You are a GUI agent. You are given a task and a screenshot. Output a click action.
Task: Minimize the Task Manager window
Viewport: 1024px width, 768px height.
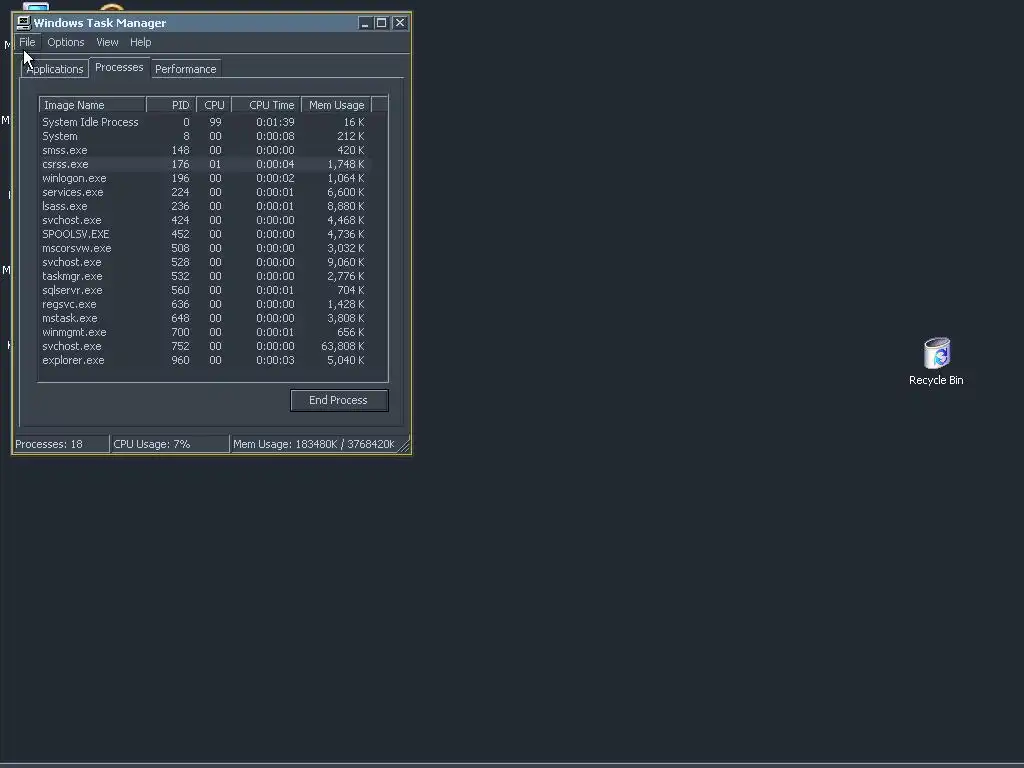(x=365, y=23)
